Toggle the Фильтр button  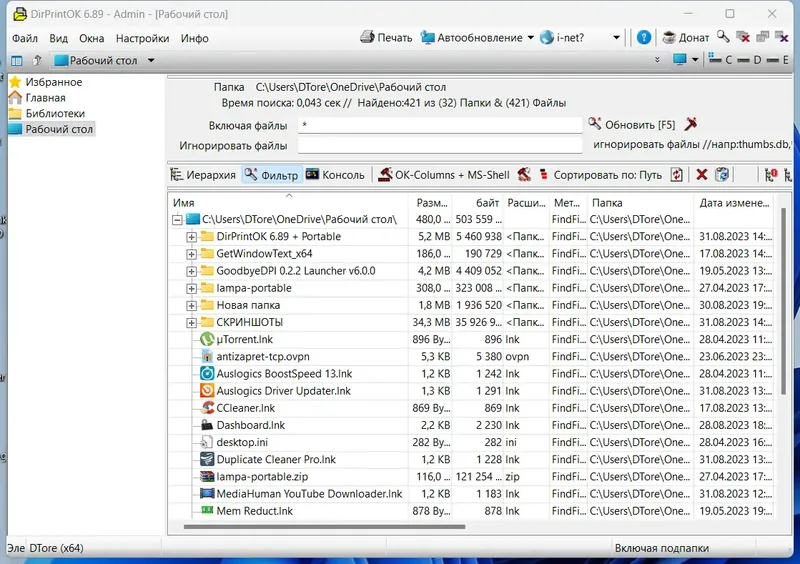point(271,175)
